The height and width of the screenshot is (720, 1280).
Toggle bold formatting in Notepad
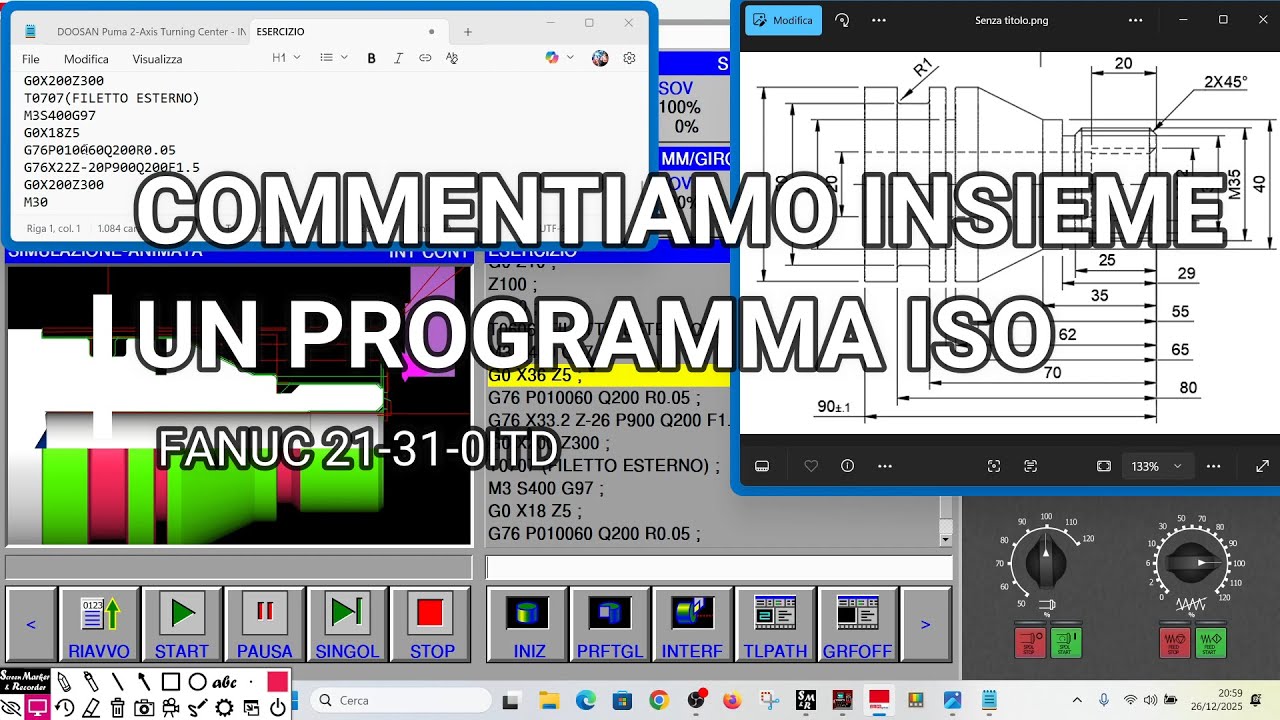tap(371, 58)
